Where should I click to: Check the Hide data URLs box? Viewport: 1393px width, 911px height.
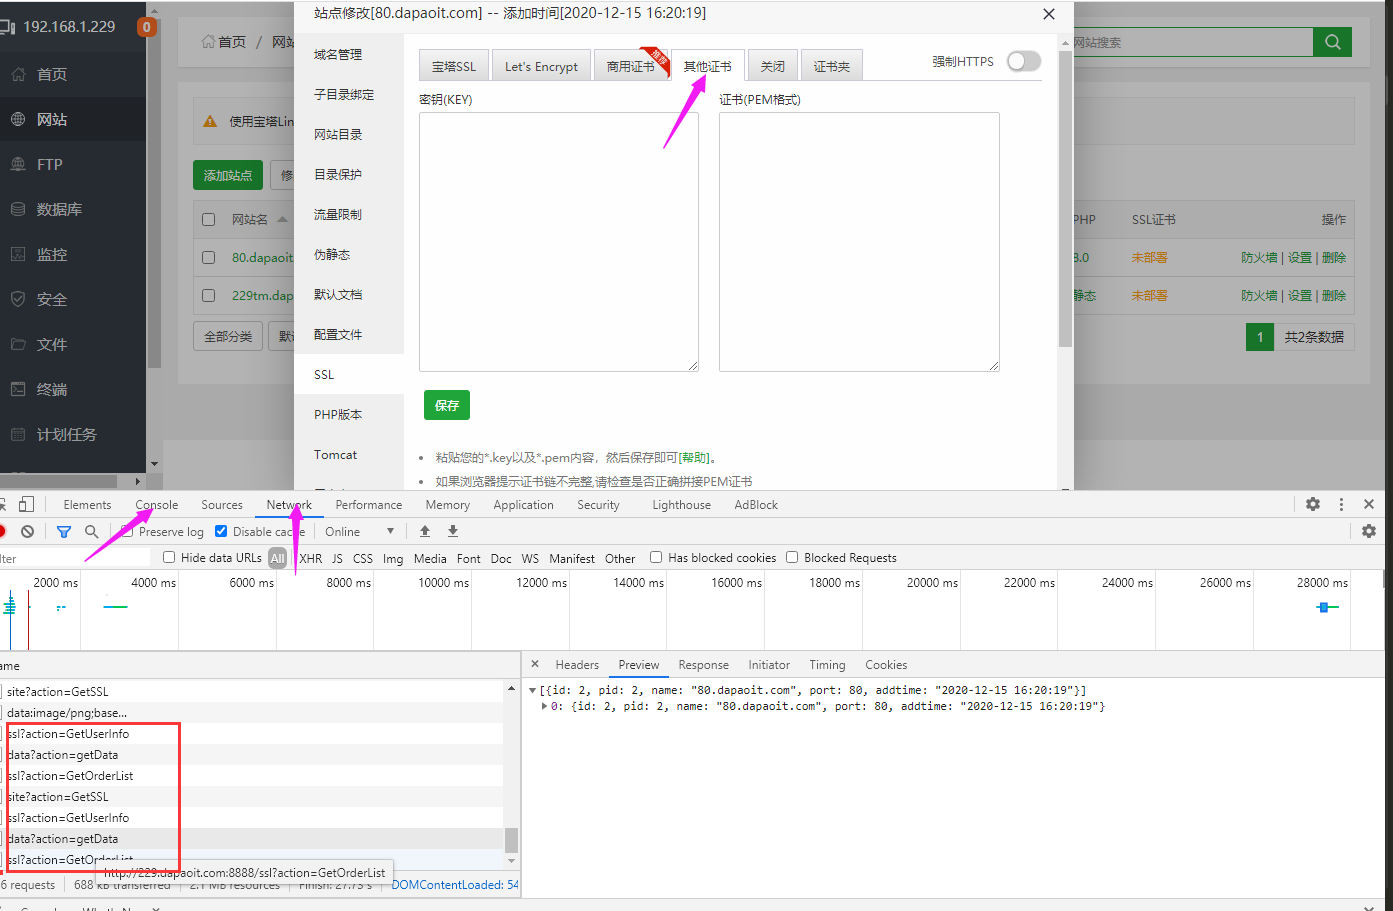click(169, 557)
